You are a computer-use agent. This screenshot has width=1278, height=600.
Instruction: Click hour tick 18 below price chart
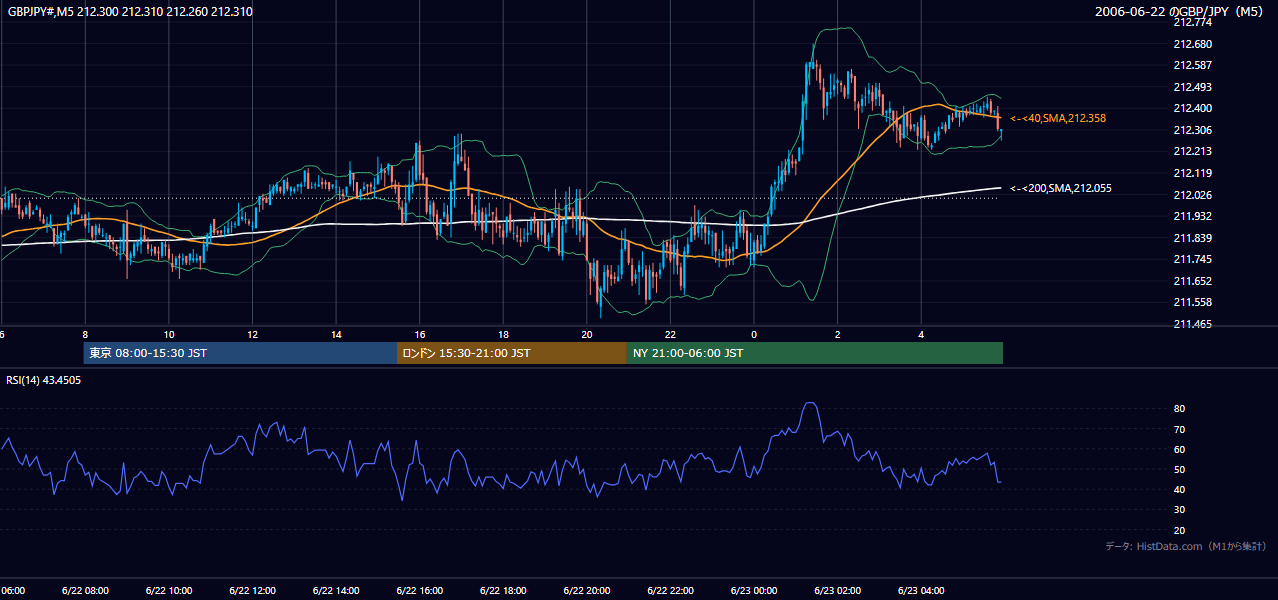pos(503,335)
